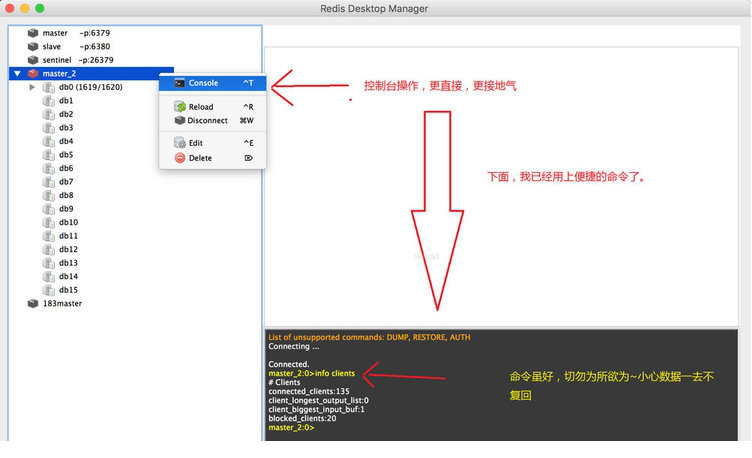This screenshot has height=458, width=752.
Task: Select the db8 label
Action: (x=66, y=195)
